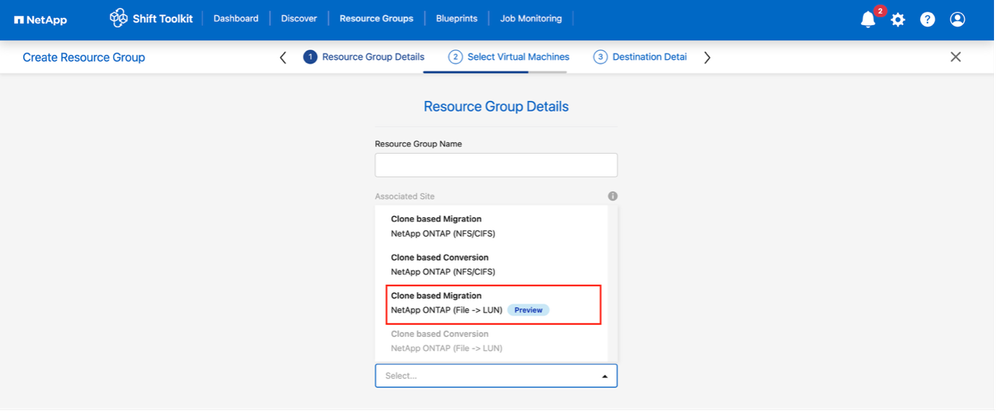Switch to Destination Details step
The image size is (999, 412).
click(x=640, y=57)
